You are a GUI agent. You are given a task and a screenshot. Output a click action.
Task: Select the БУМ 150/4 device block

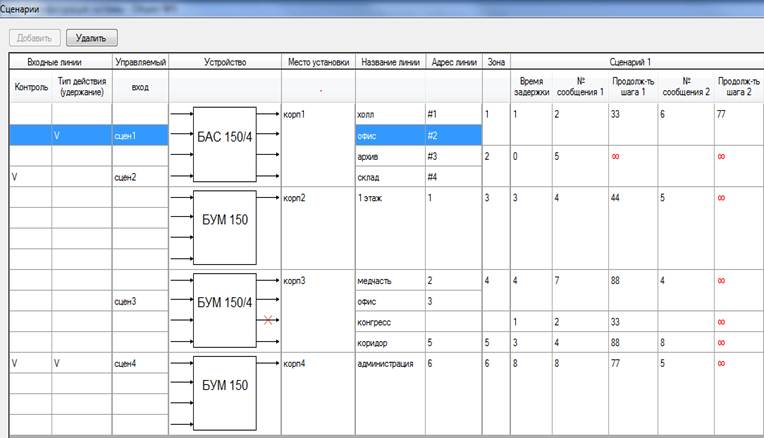pos(225,301)
